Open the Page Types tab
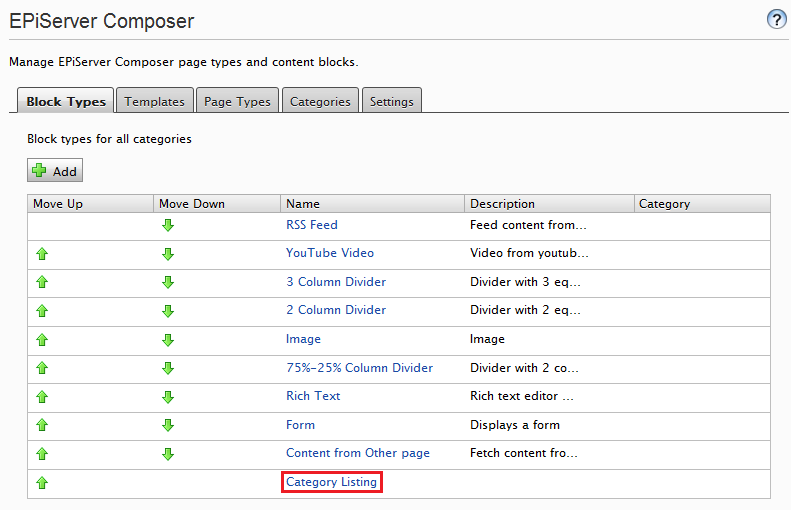Viewport: 791px width, 510px height. (237, 101)
